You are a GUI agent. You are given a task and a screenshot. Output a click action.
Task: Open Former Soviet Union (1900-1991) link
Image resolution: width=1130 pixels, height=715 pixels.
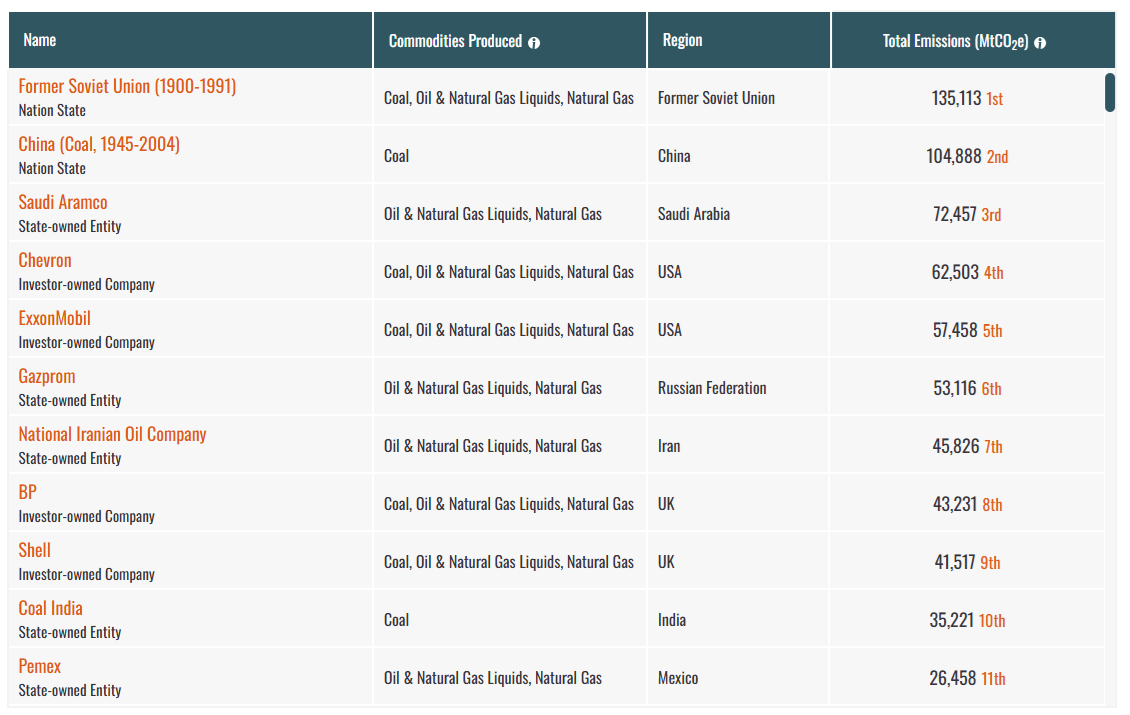[127, 86]
